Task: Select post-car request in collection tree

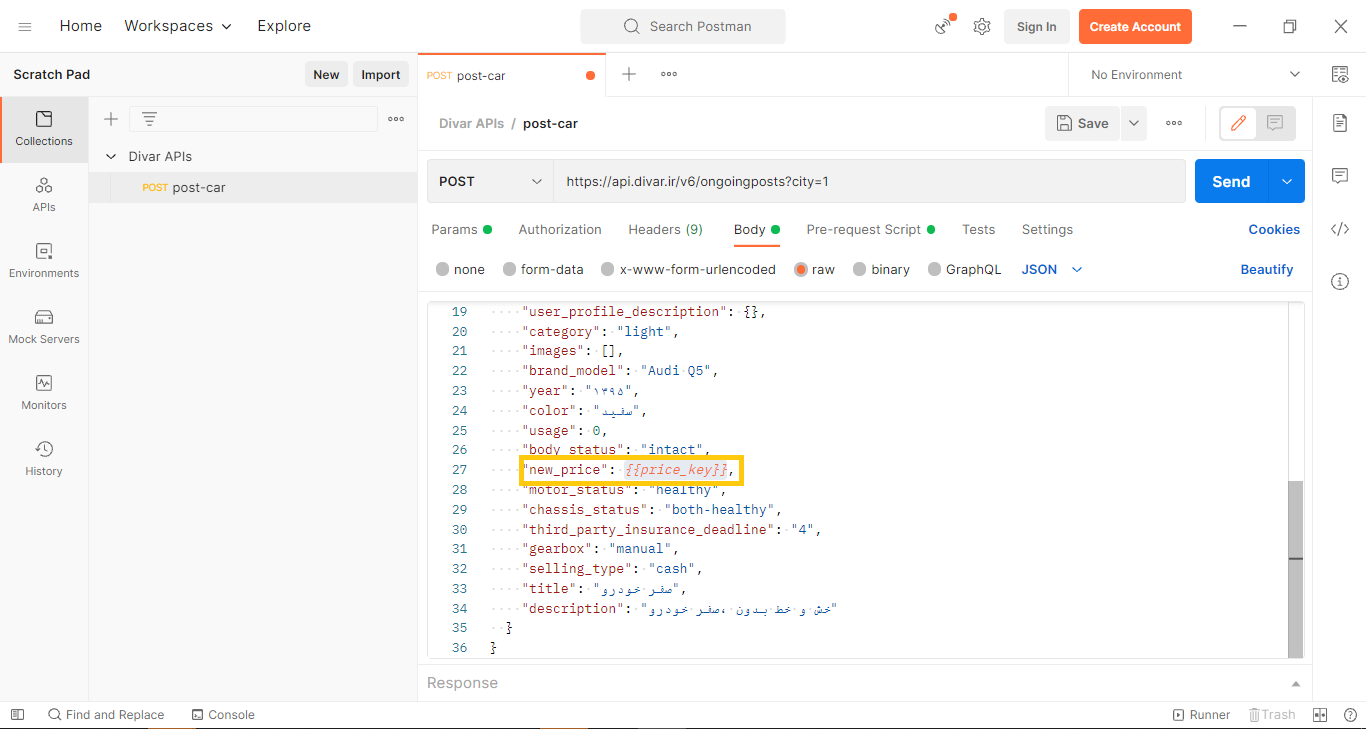Action: (253, 187)
